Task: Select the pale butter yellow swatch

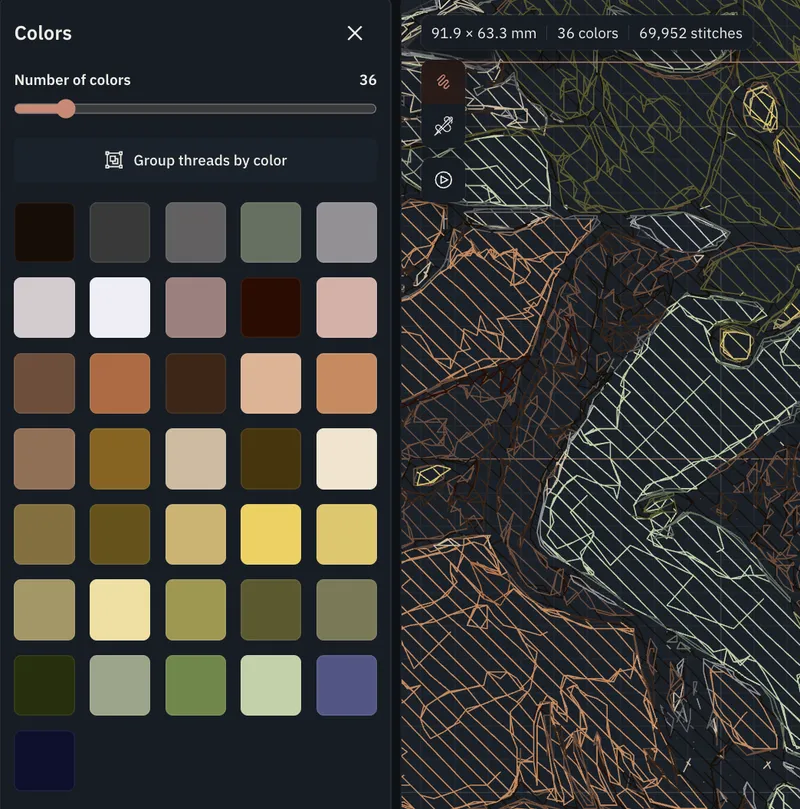Action: (x=120, y=610)
